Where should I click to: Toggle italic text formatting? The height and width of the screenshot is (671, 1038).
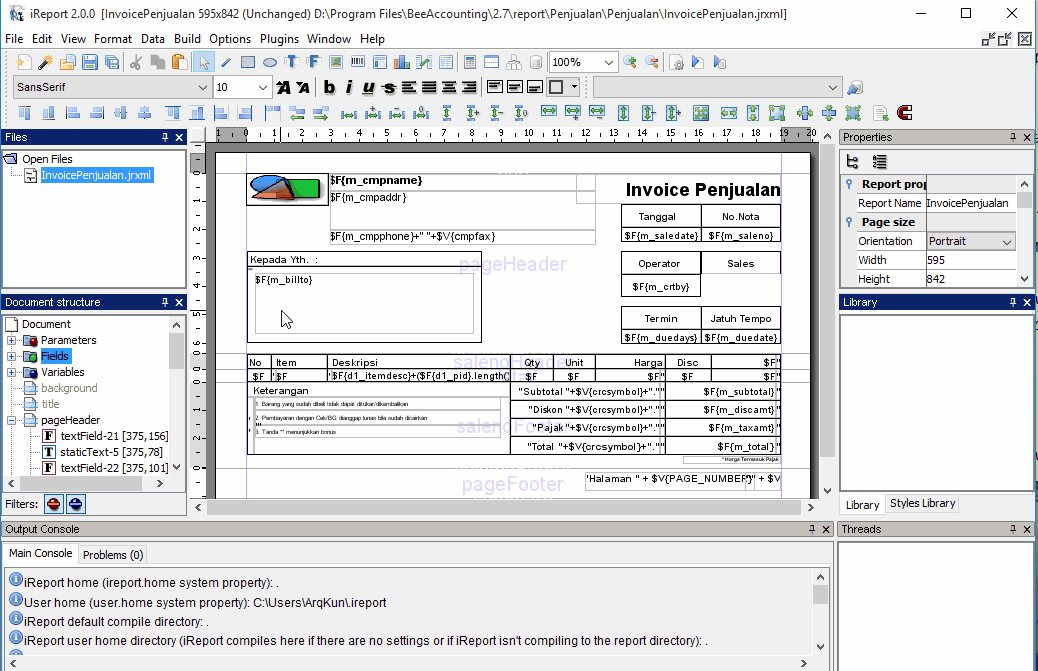coord(349,88)
